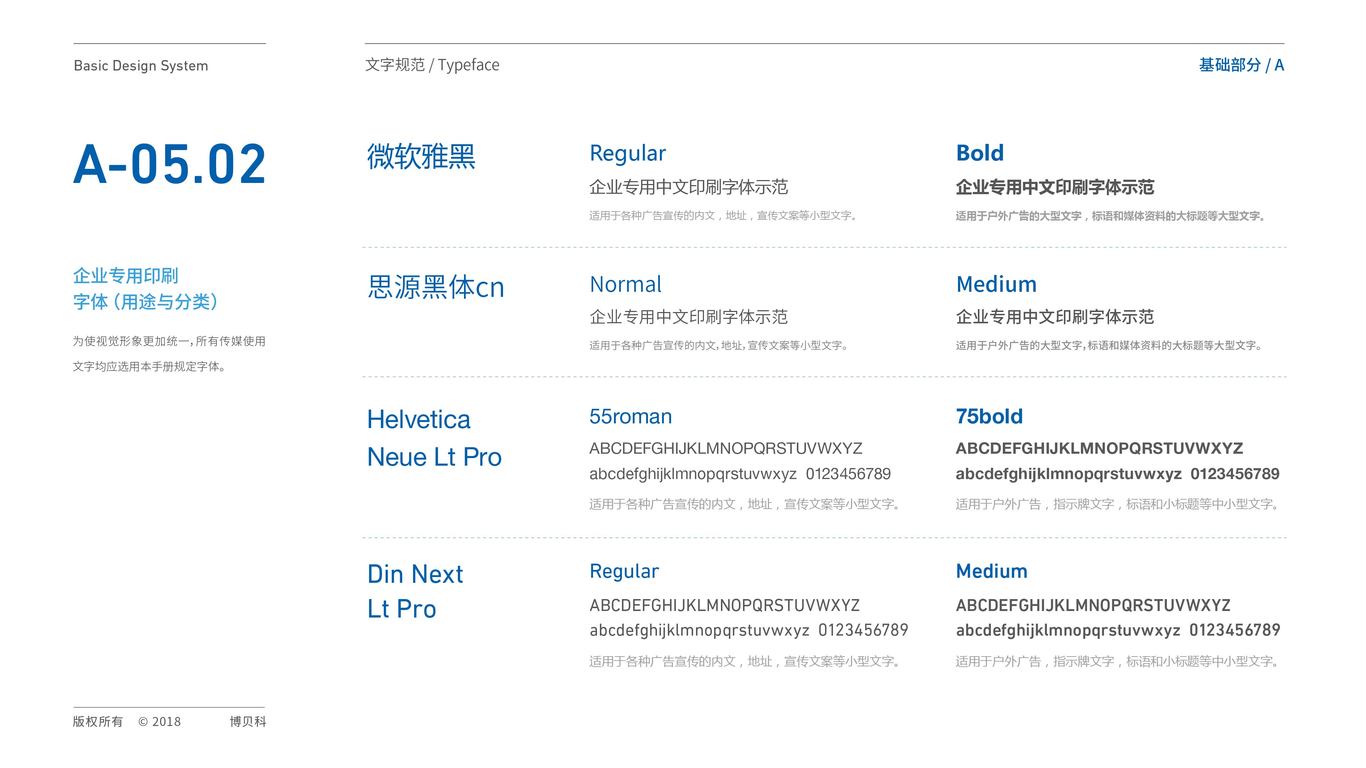
Task: Click the '75bold' weight label
Action: tap(989, 416)
